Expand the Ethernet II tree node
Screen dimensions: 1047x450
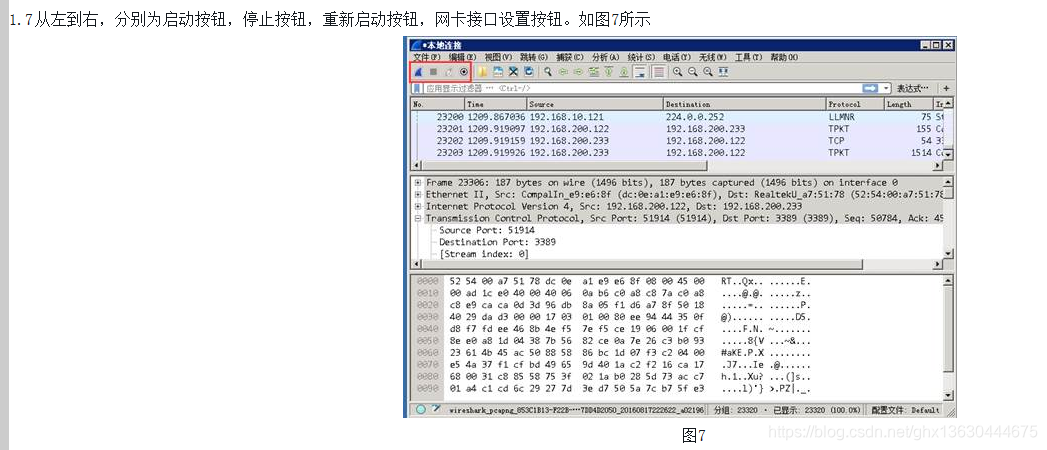[418, 194]
